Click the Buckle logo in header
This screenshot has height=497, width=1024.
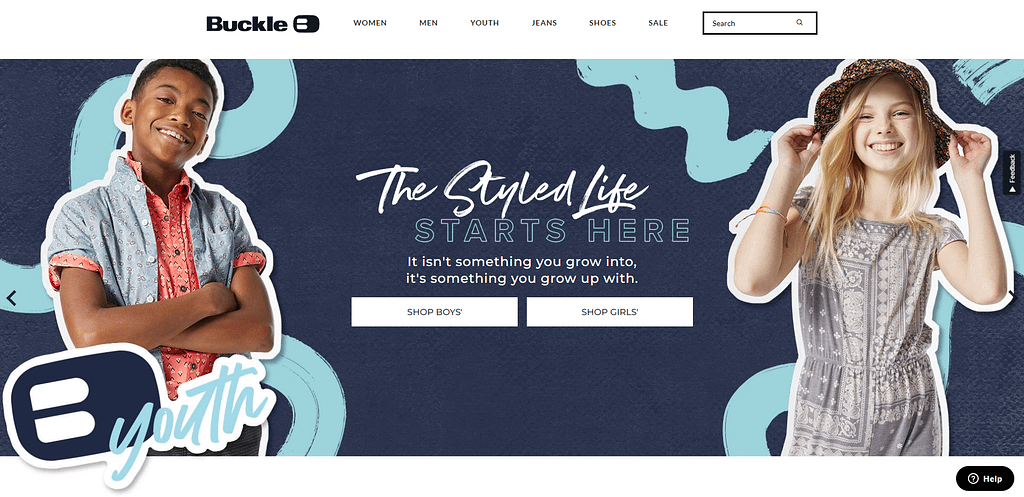pyautogui.click(x=263, y=24)
